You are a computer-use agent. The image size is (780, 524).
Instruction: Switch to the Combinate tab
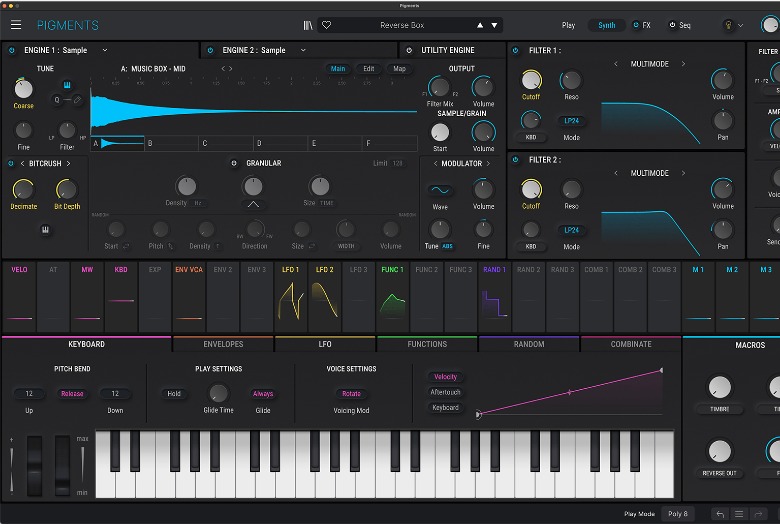pyautogui.click(x=631, y=344)
